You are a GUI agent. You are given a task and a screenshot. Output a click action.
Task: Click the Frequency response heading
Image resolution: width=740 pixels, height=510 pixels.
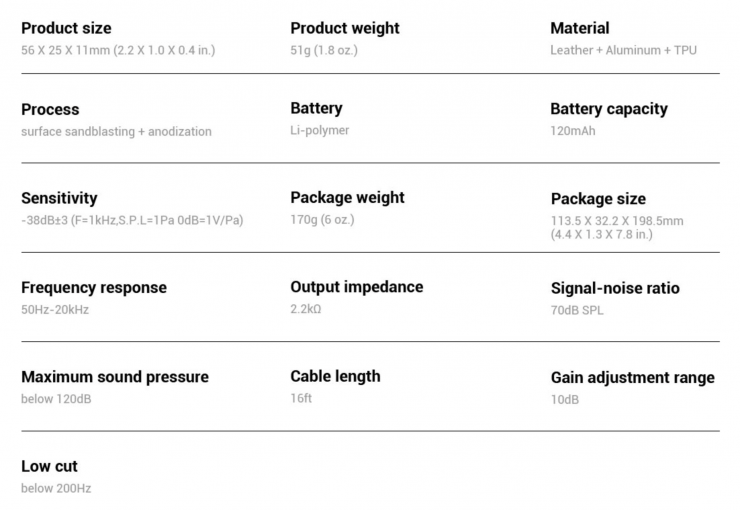94,287
